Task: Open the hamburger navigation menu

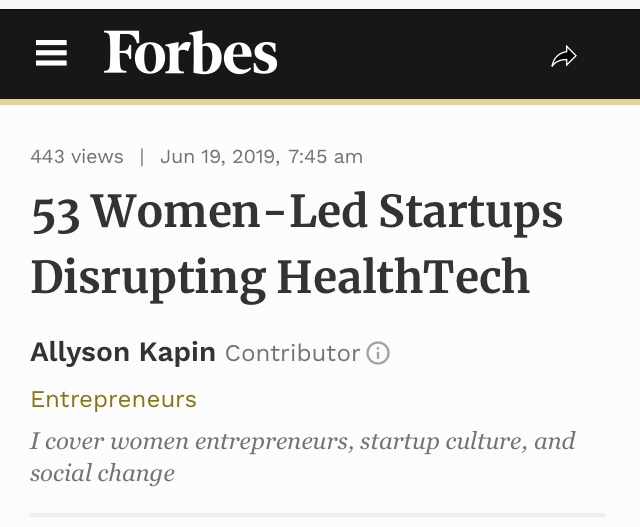Action: (x=51, y=54)
